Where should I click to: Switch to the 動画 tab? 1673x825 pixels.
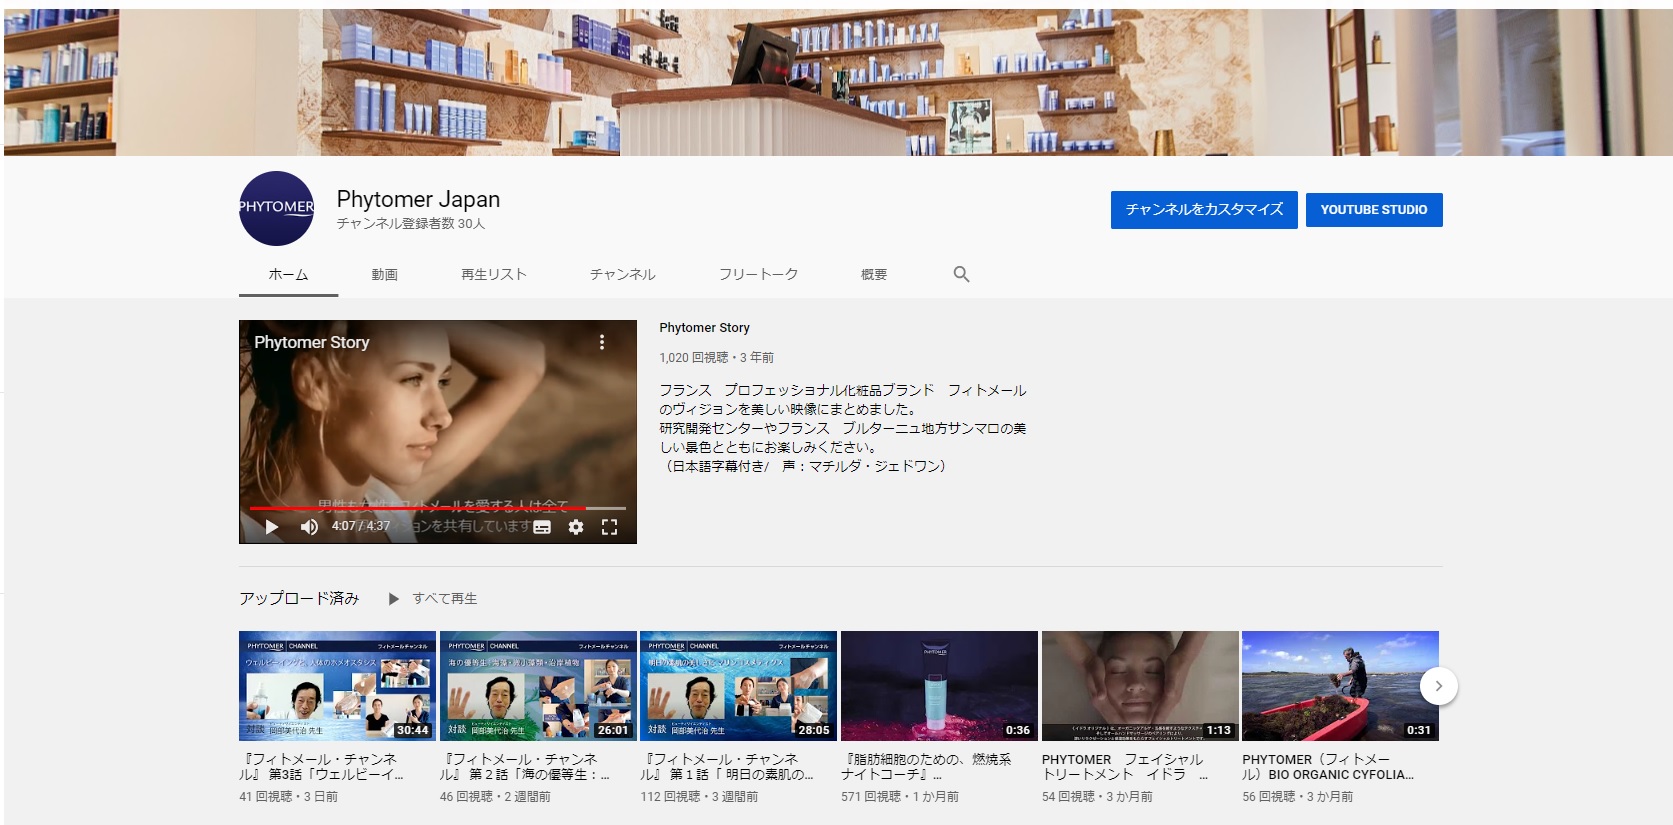coord(385,274)
